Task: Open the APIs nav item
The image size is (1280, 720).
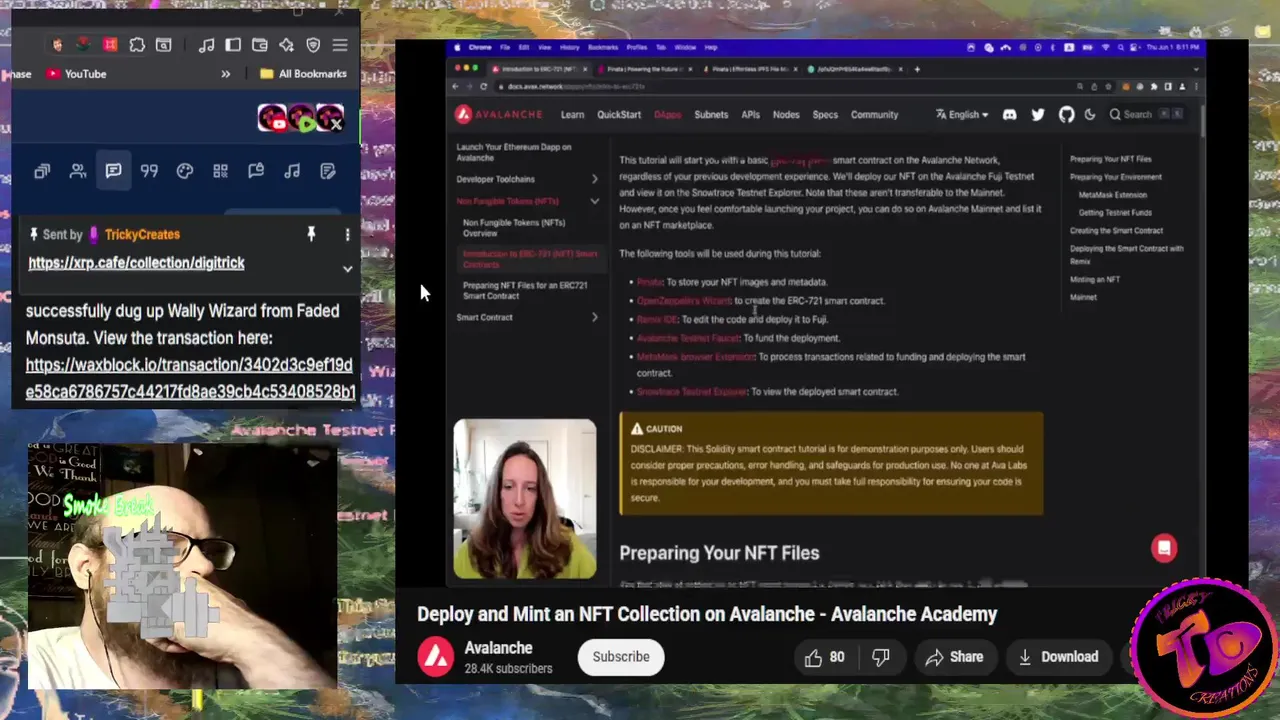Action: tap(750, 115)
